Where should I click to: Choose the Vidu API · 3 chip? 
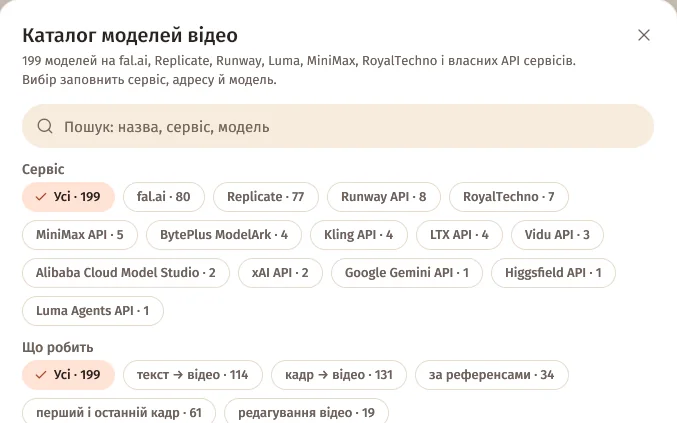tap(557, 235)
